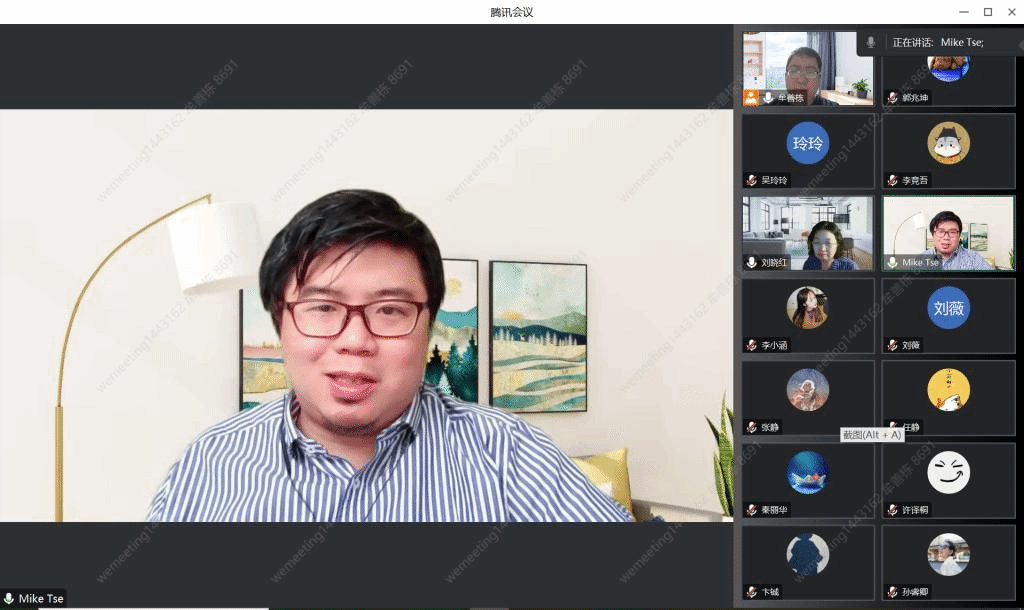Image resolution: width=1024 pixels, height=610 pixels.
Task: Click the active mic icon beside 刘晓红
Action: coord(752,263)
